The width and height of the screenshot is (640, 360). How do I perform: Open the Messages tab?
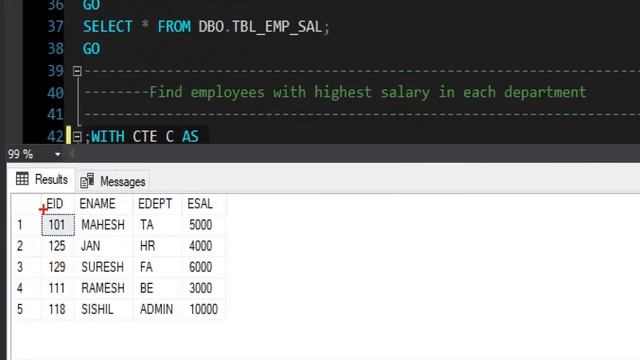coord(113,181)
